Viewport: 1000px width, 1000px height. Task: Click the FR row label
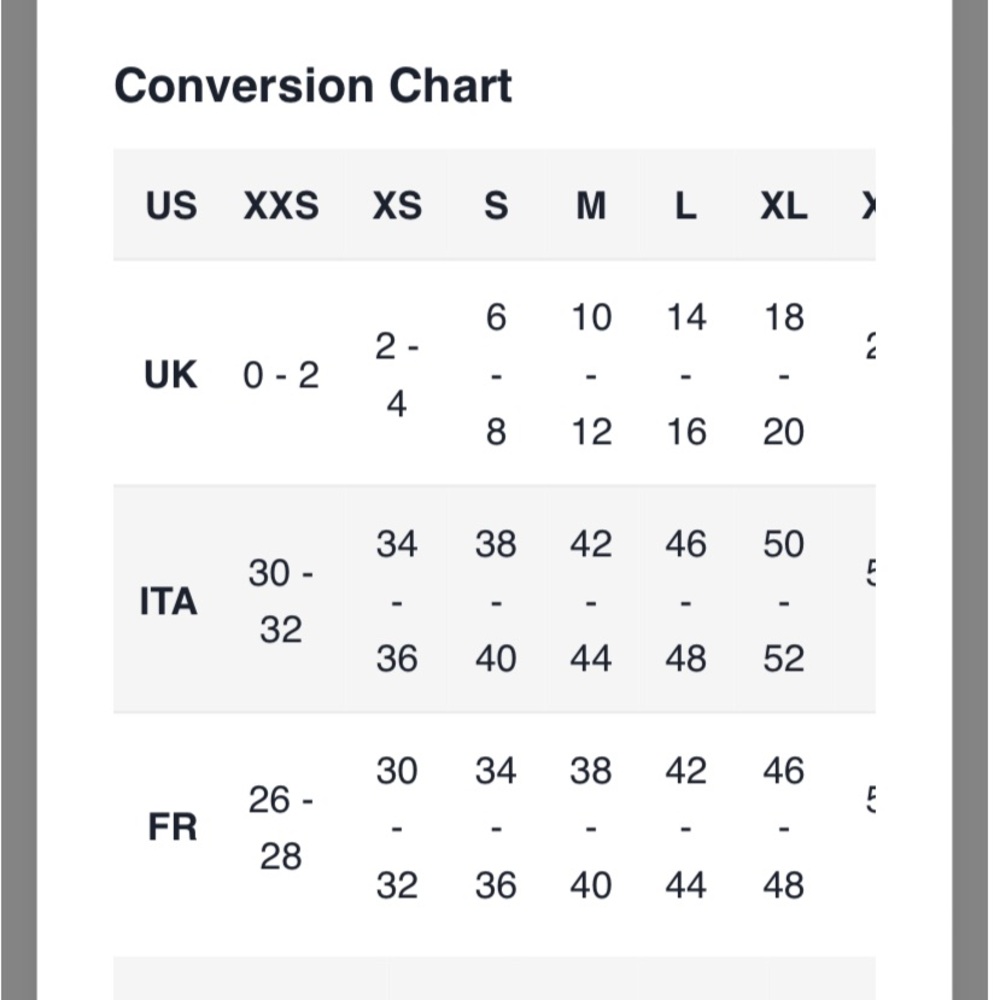pyautogui.click(x=172, y=827)
